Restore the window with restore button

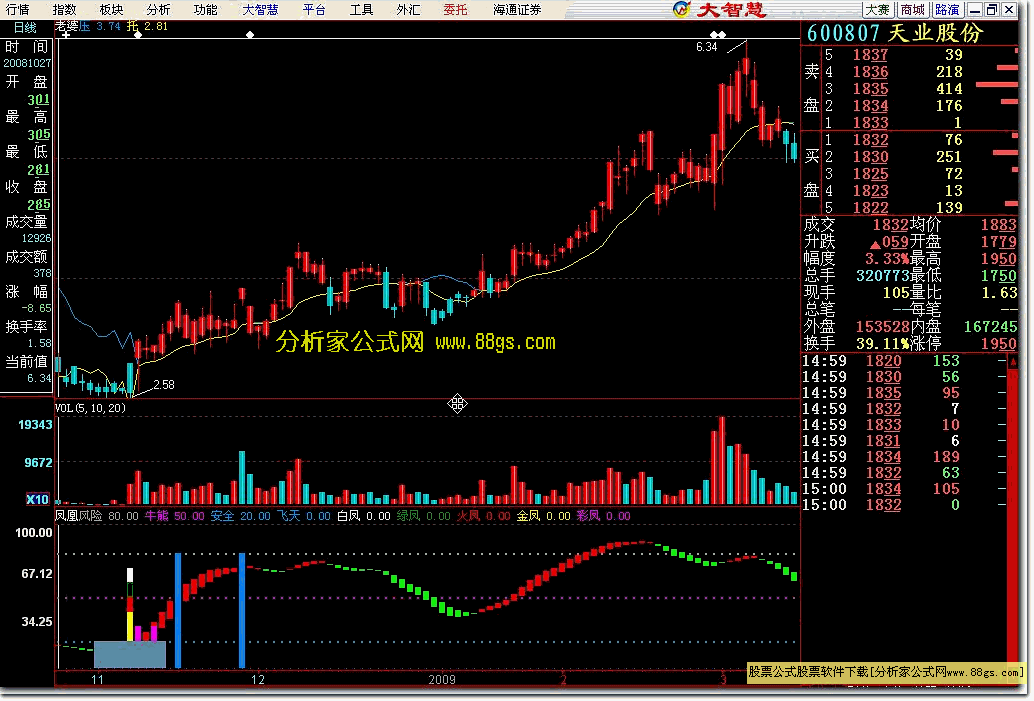point(992,10)
